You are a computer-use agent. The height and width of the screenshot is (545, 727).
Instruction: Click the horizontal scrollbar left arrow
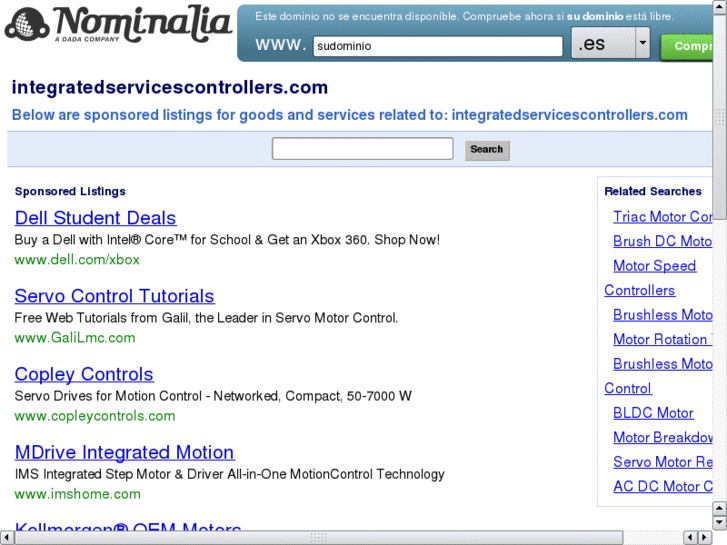6,537
